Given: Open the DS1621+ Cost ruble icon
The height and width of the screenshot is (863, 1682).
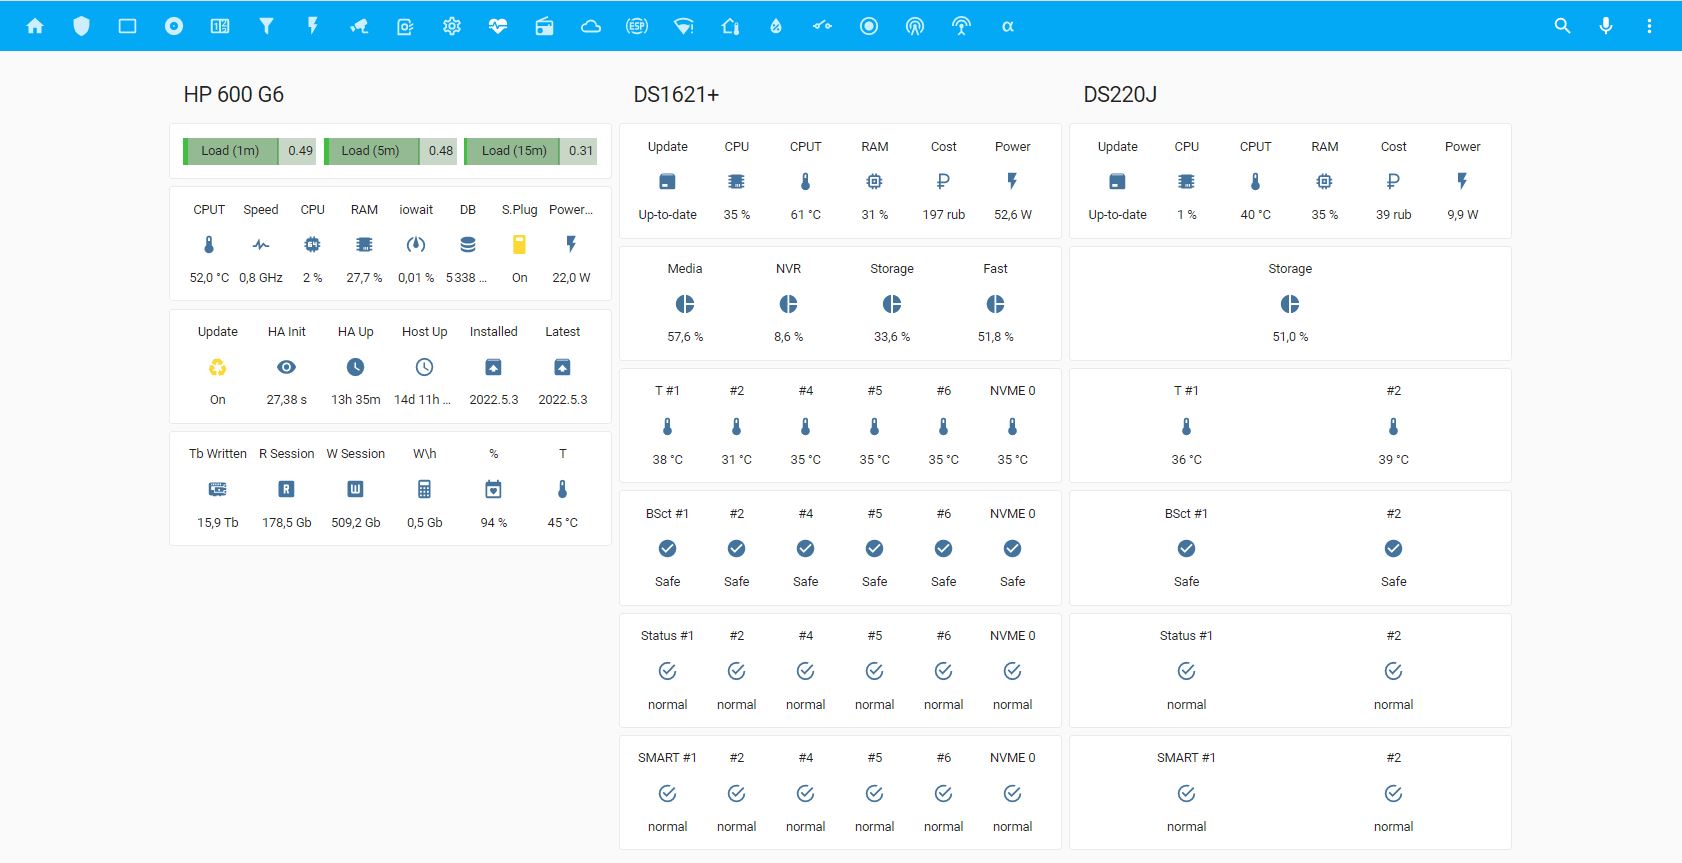Looking at the screenshot, I should click(943, 181).
